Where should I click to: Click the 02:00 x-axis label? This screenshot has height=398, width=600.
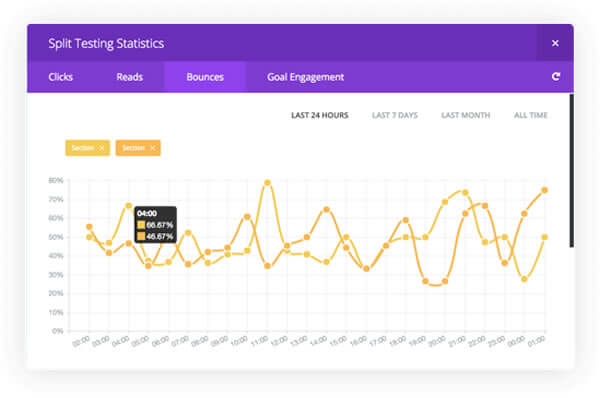[81, 341]
